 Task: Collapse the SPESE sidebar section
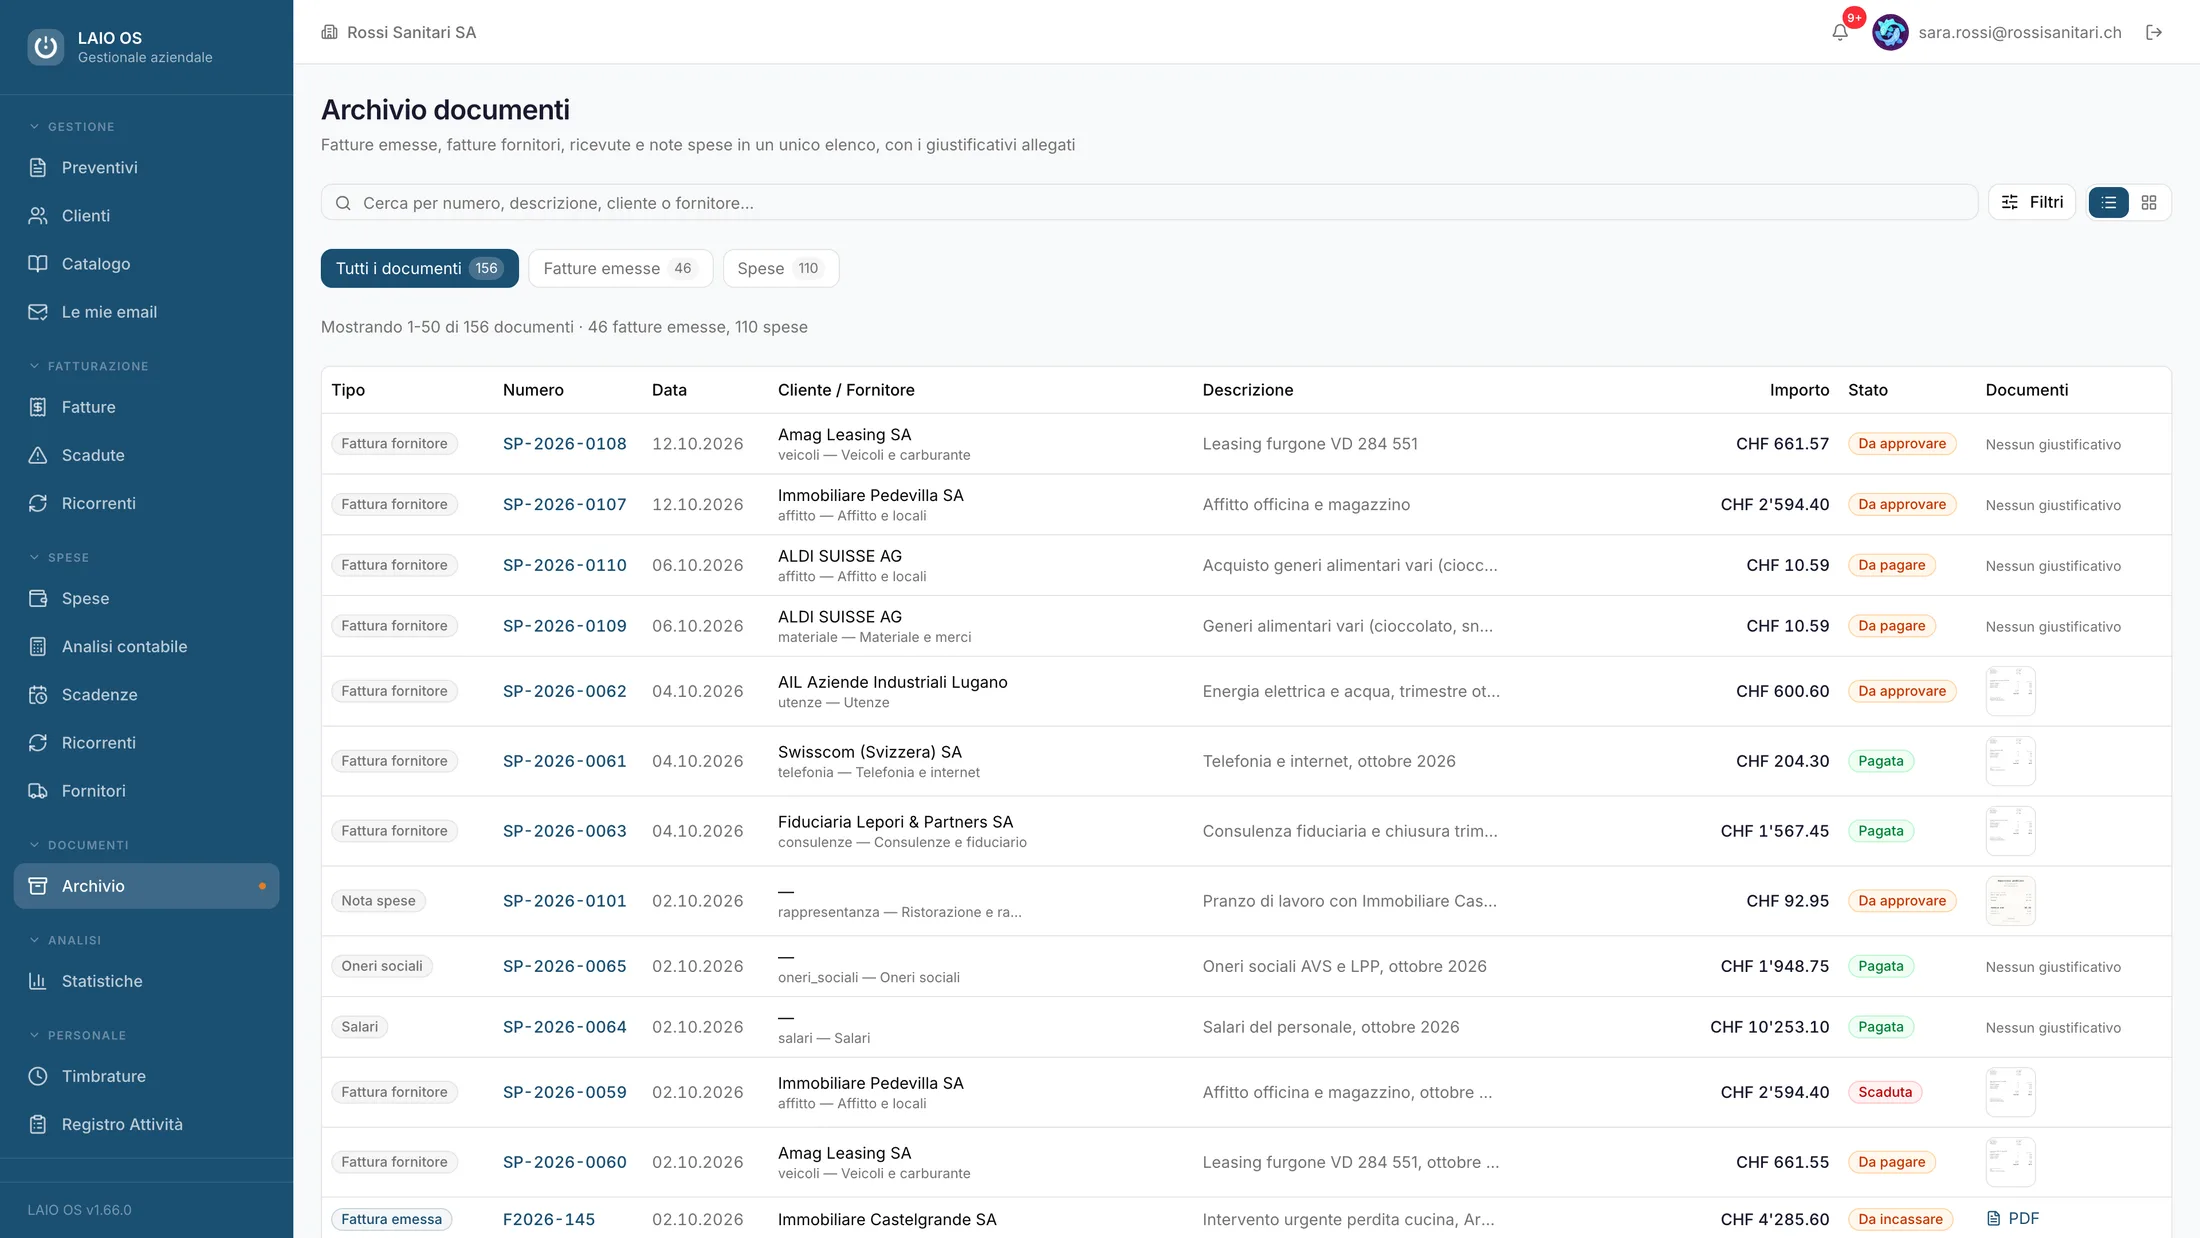click(x=59, y=557)
